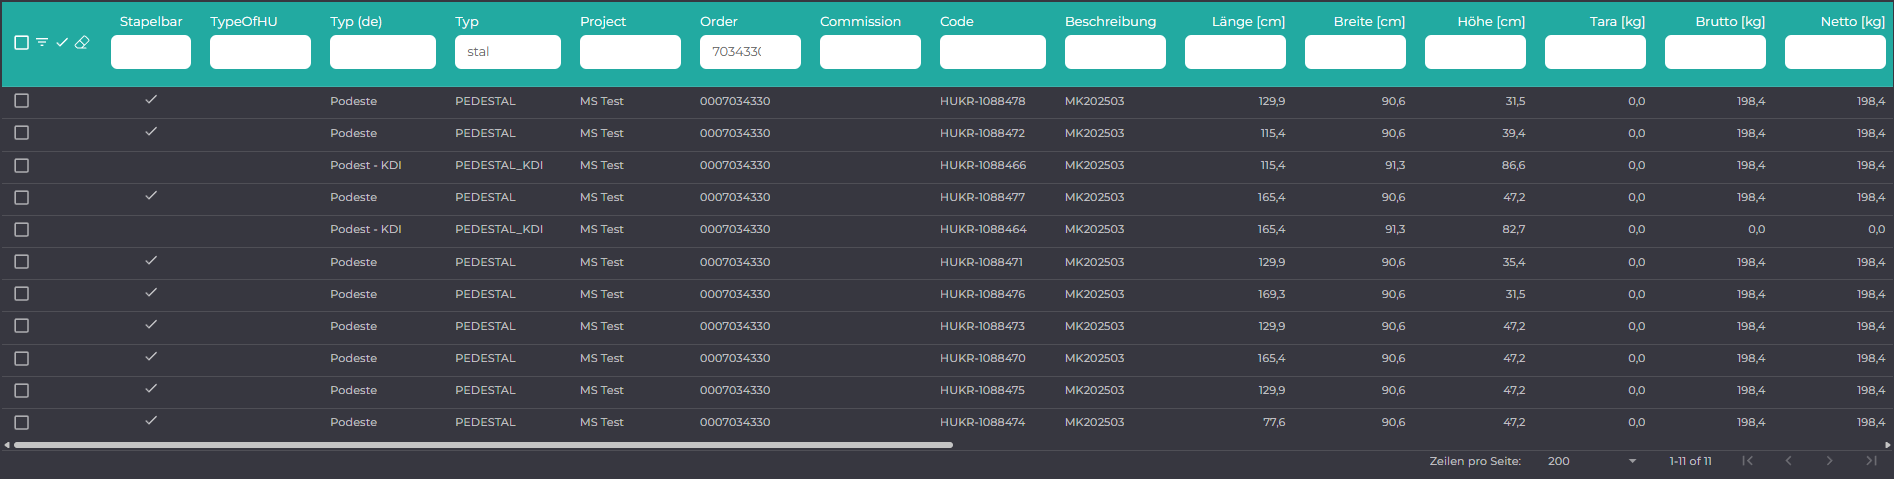Click Stapelbar checkmark in HUKR-1088470 row

pos(151,357)
